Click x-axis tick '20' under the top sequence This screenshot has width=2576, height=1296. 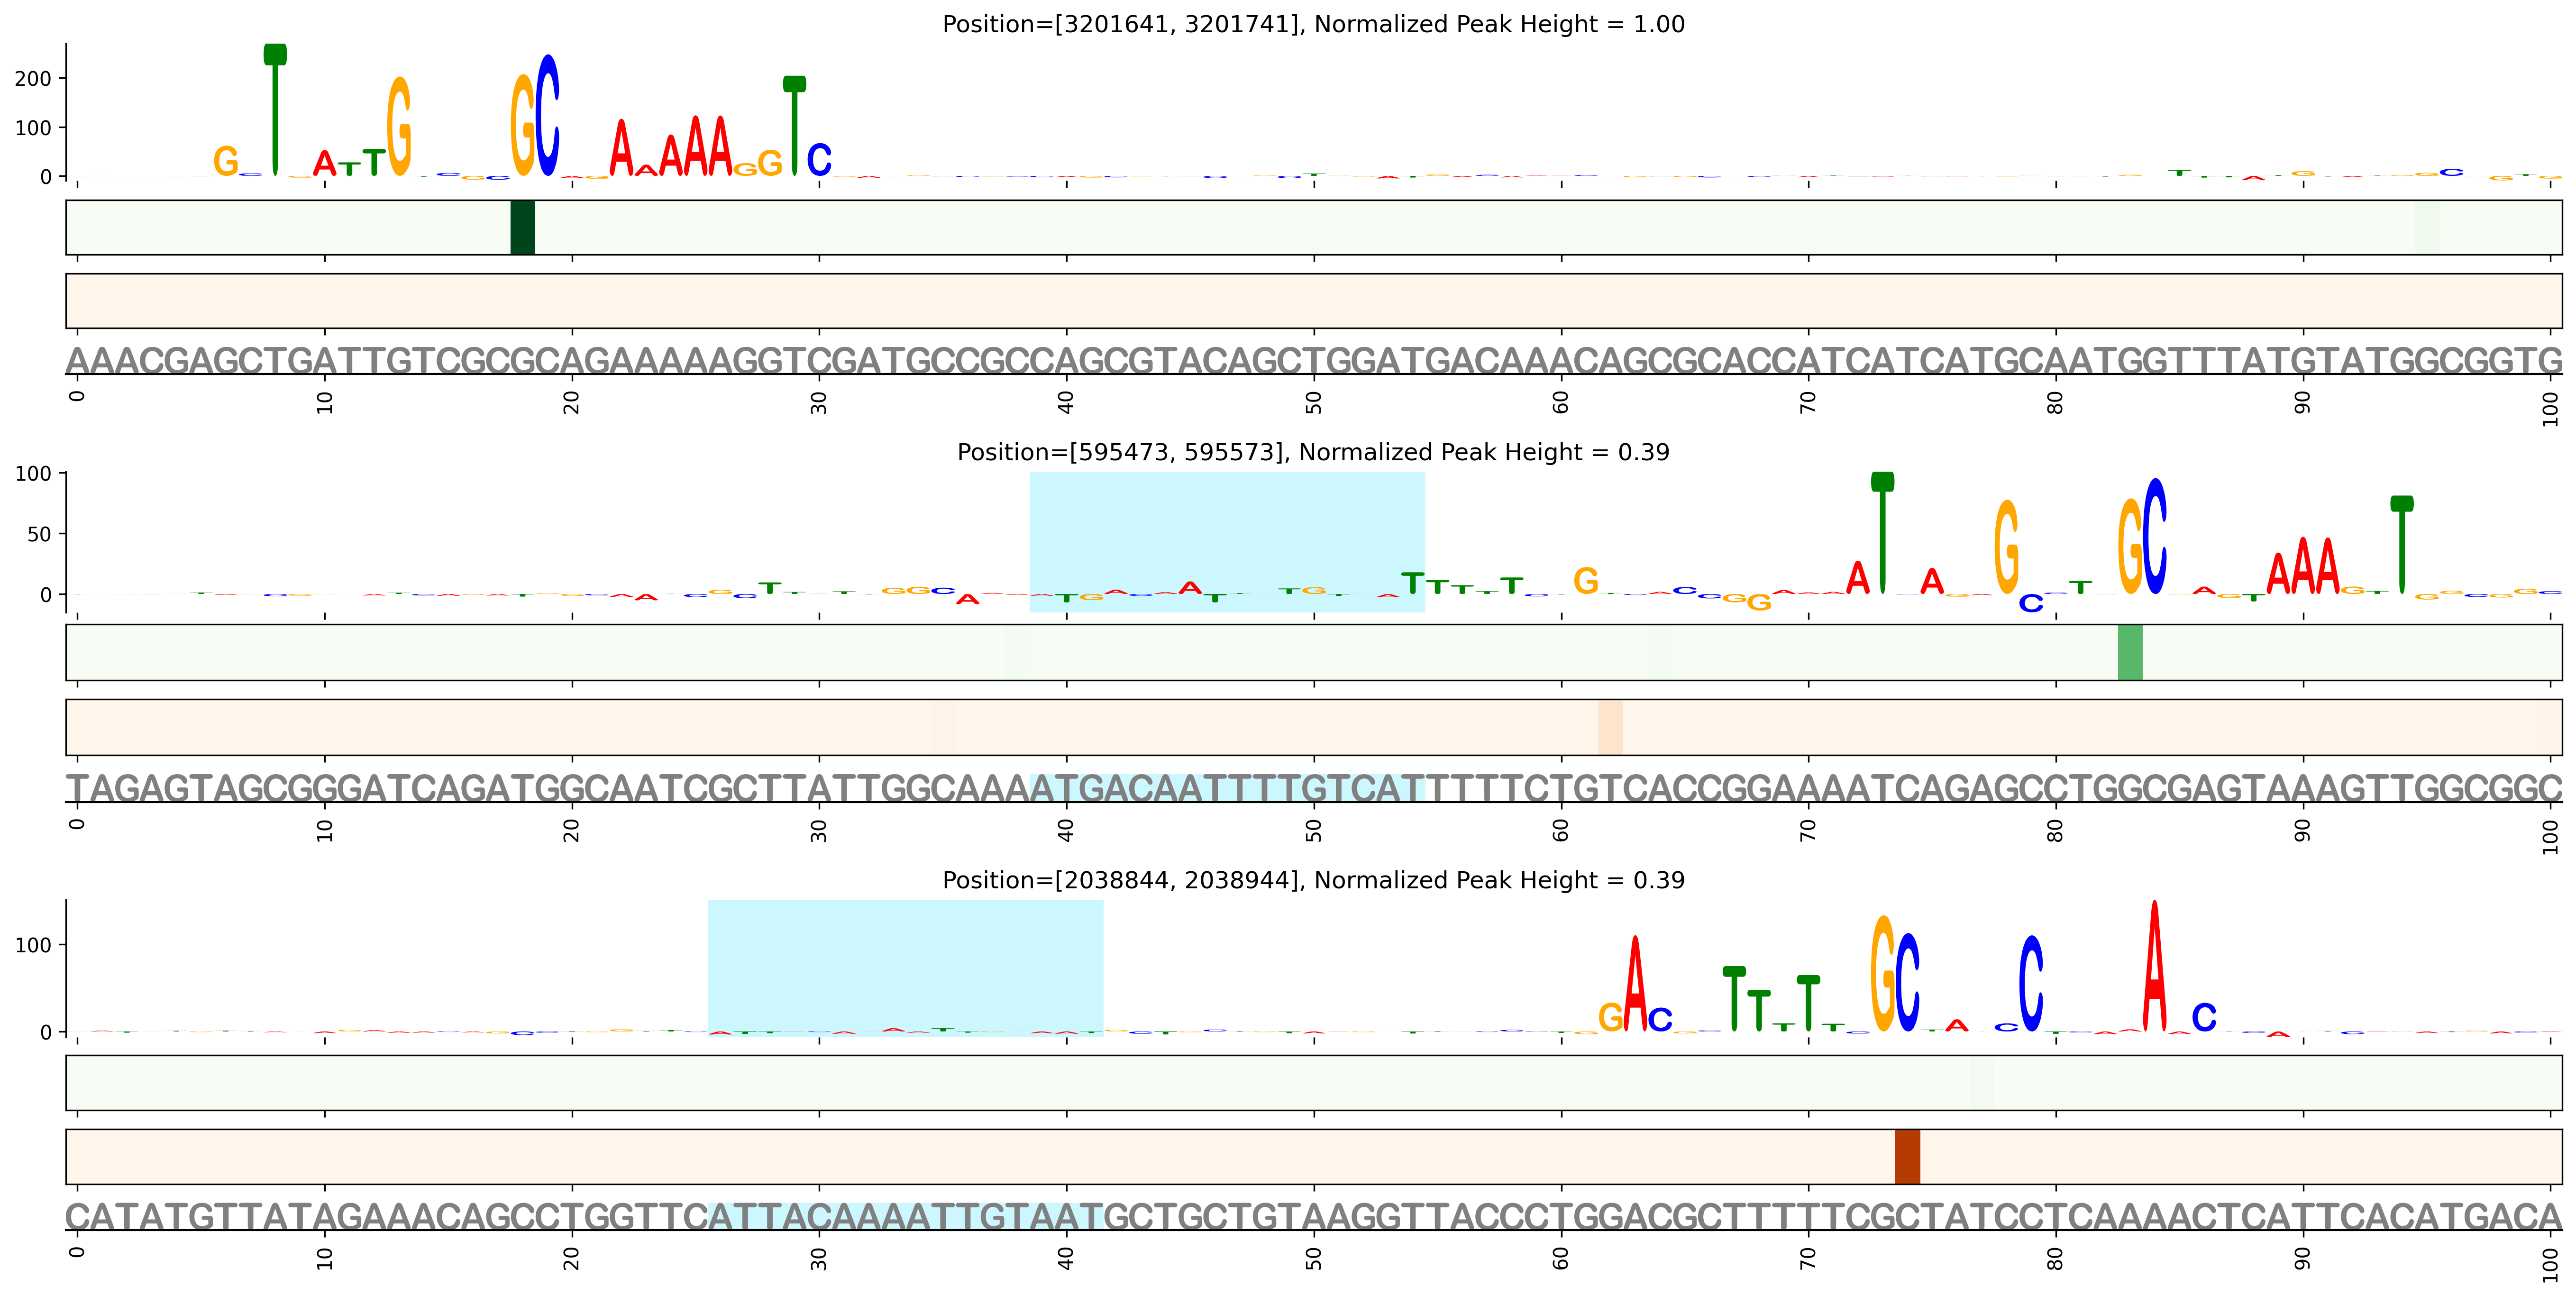click(571, 403)
